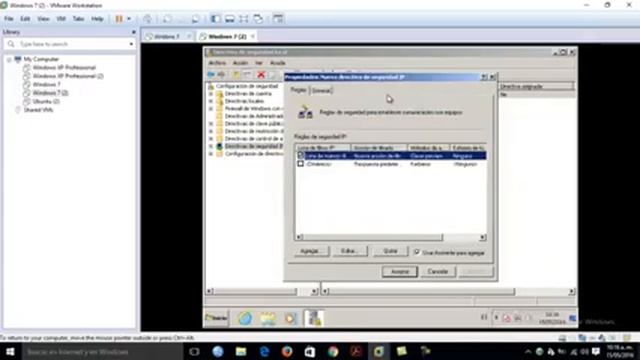Click the Editar button
The width and height of the screenshot is (640, 360).
(x=350, y=251)
